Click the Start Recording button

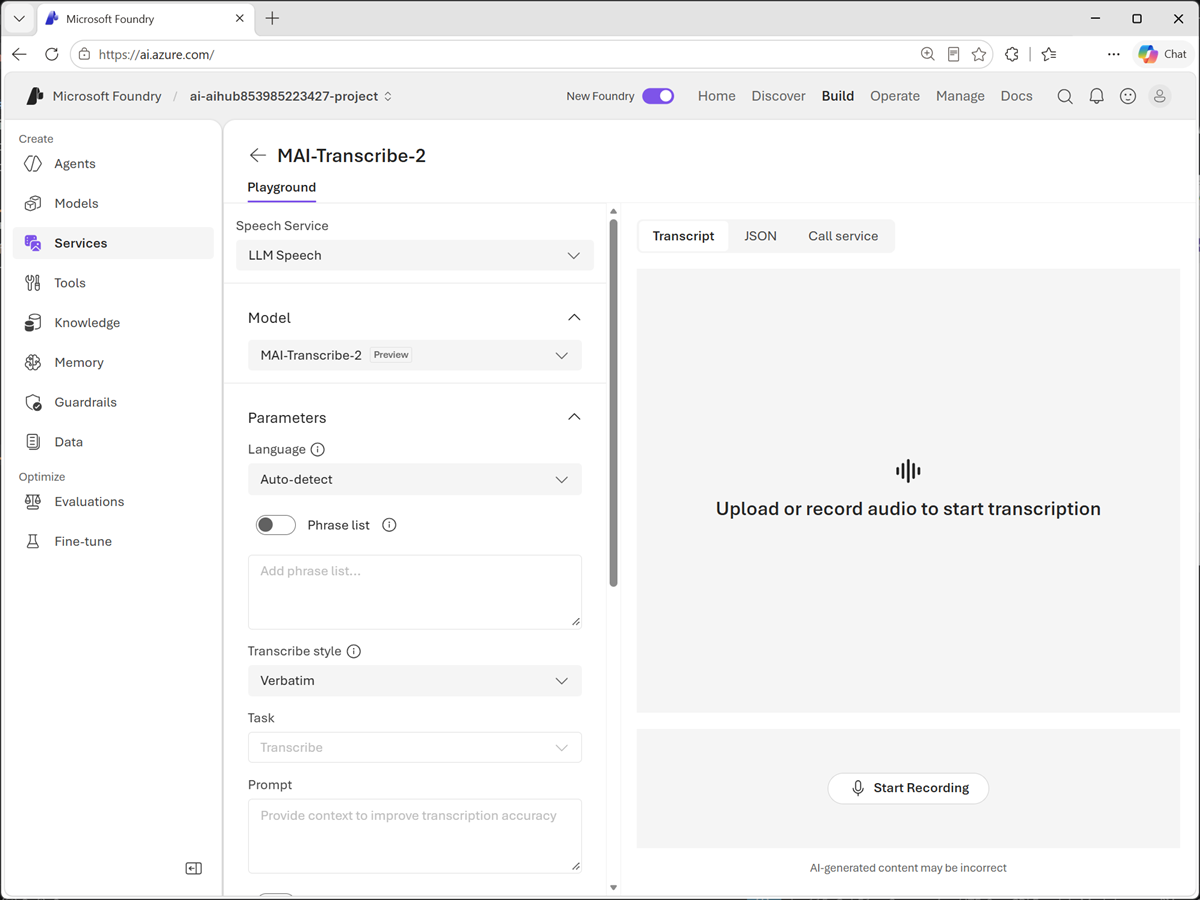tap(908, 788)
